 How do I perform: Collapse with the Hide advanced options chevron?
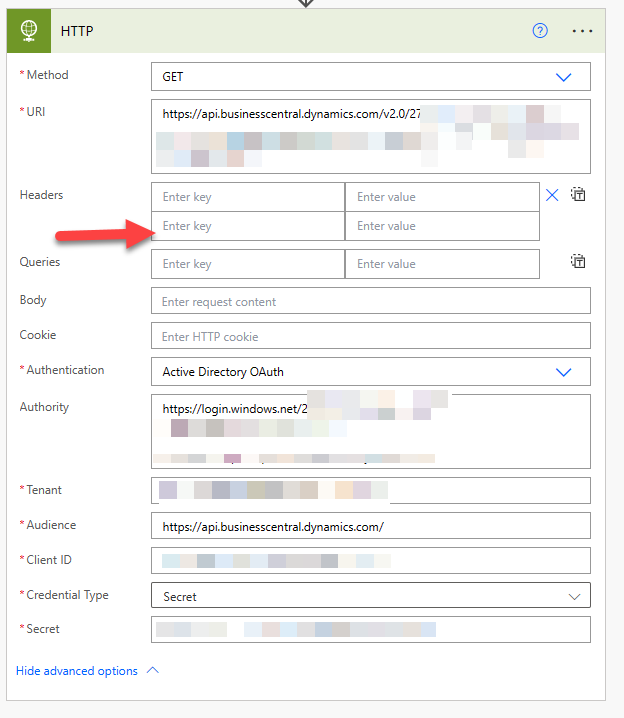pos(152,670)
